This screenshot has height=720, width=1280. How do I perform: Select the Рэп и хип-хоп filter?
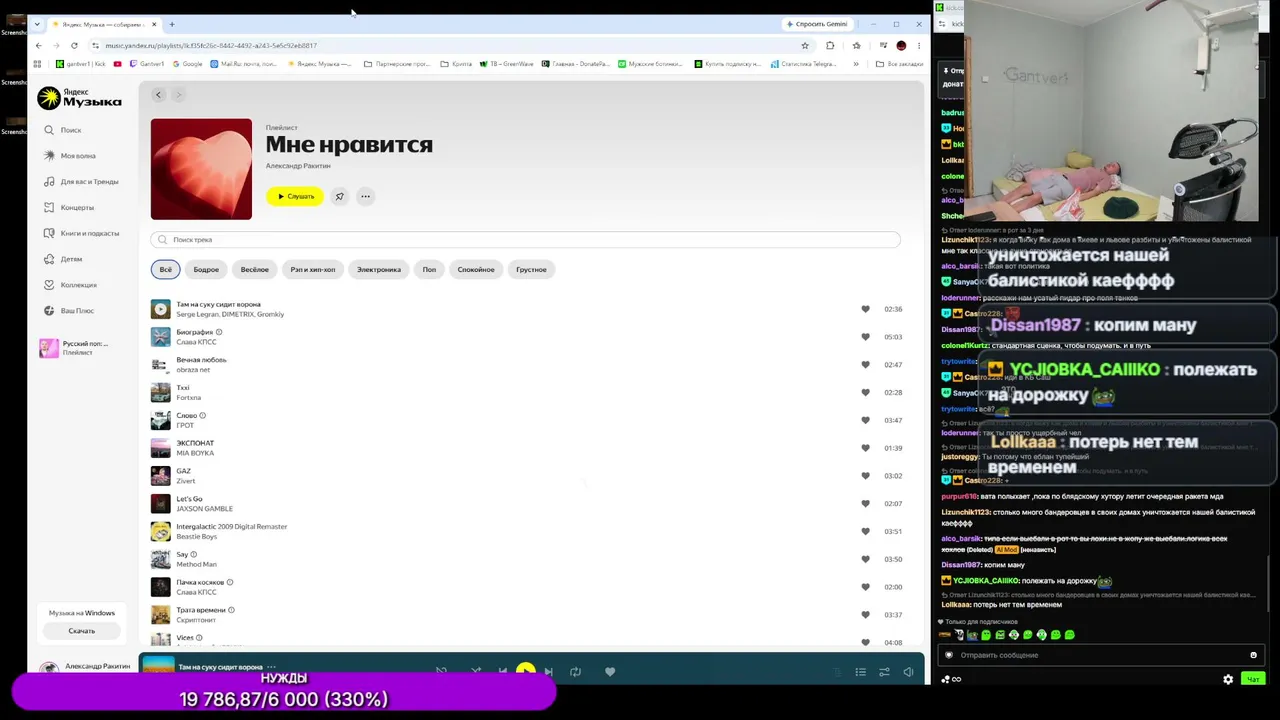pyautogui.click(x=313, y=269)
